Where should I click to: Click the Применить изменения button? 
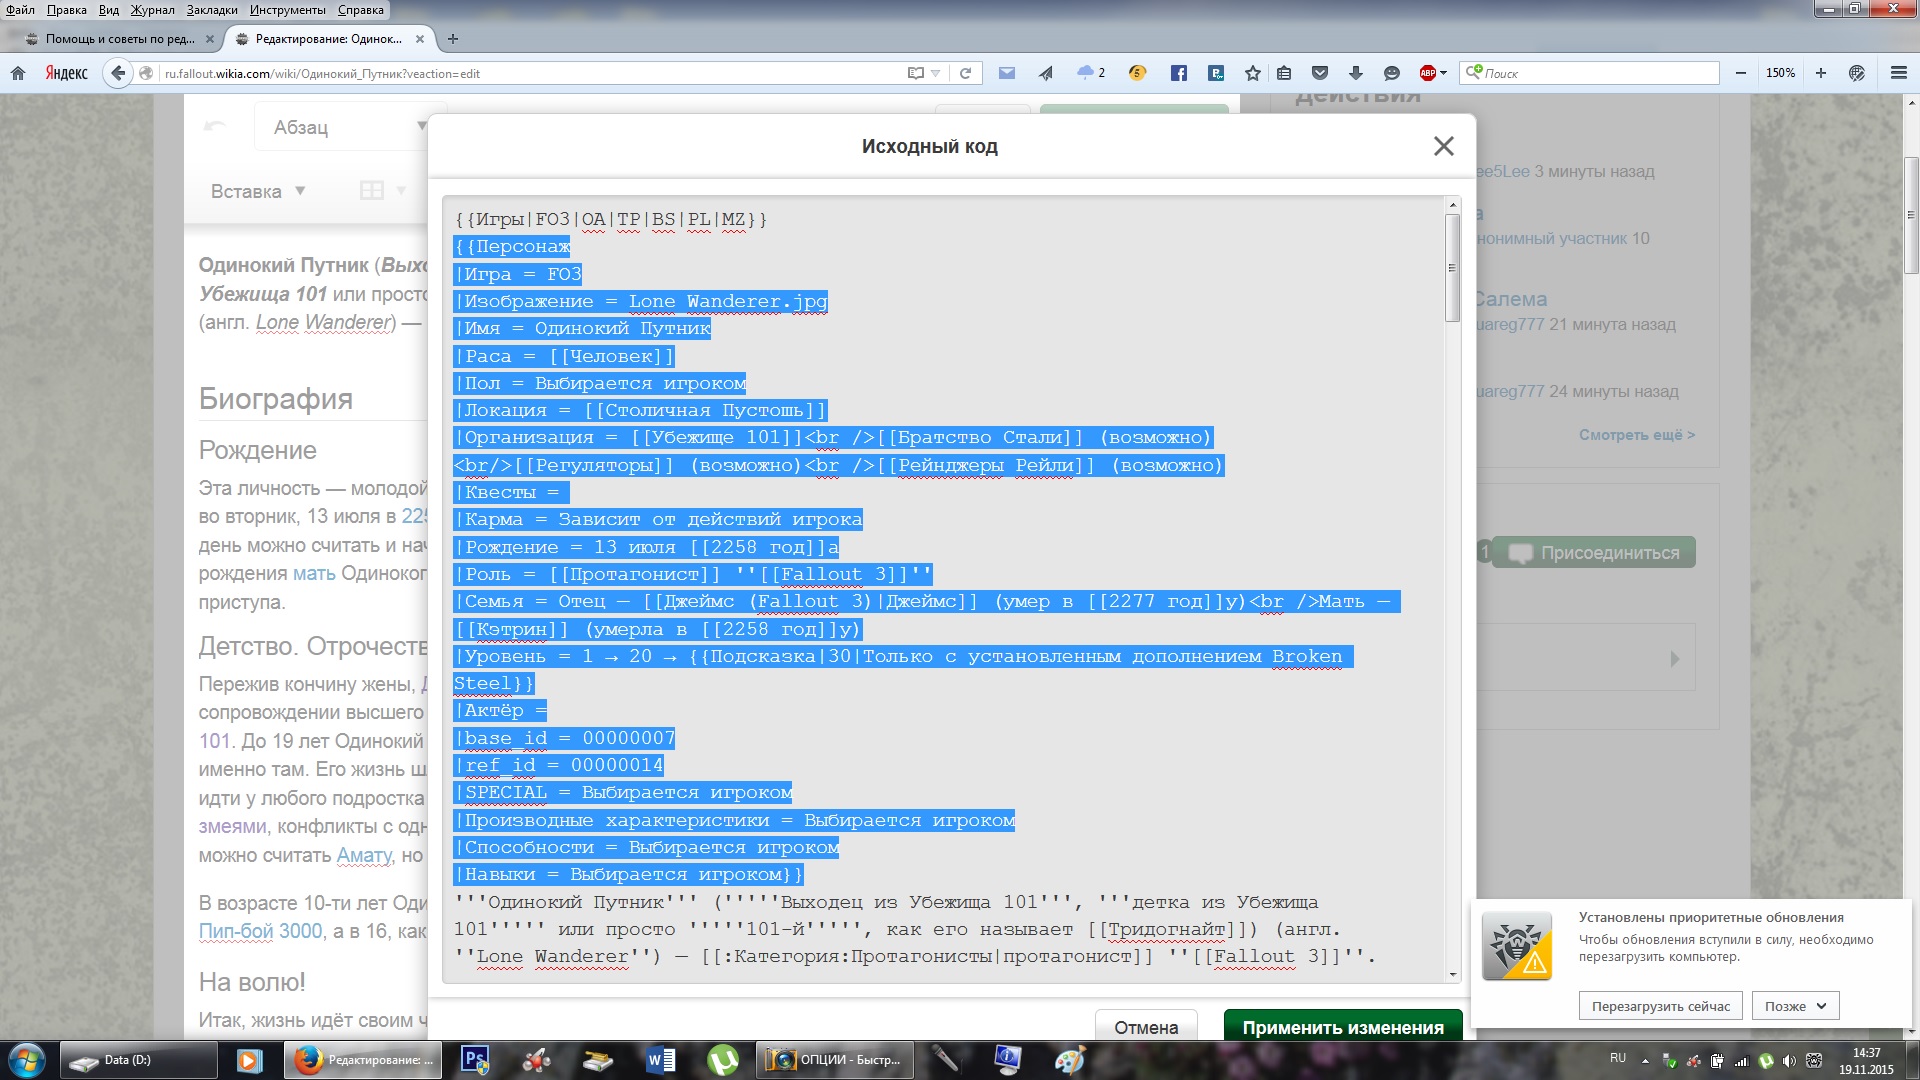1342,1027
